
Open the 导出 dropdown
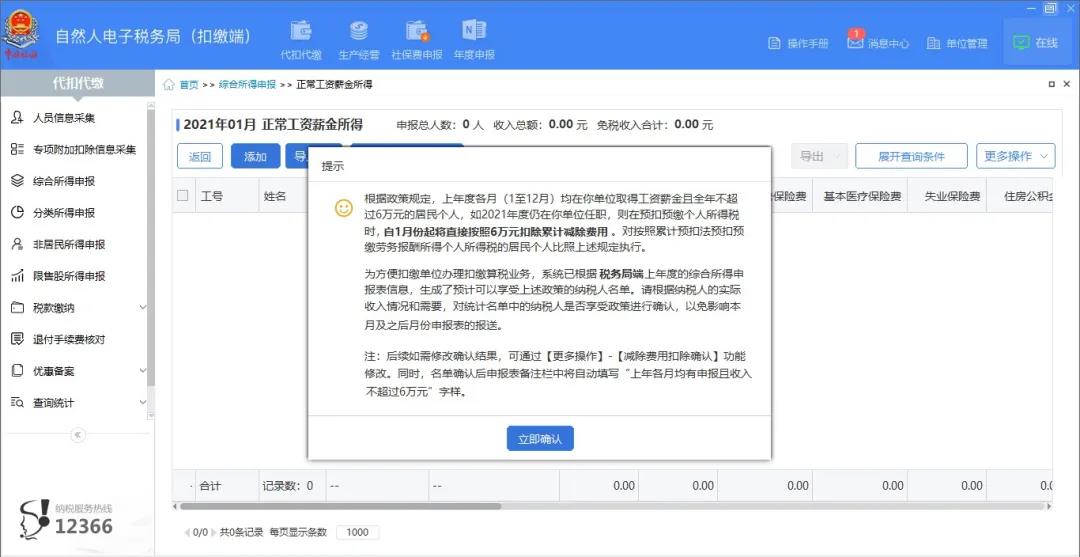(x=819, y=156)
